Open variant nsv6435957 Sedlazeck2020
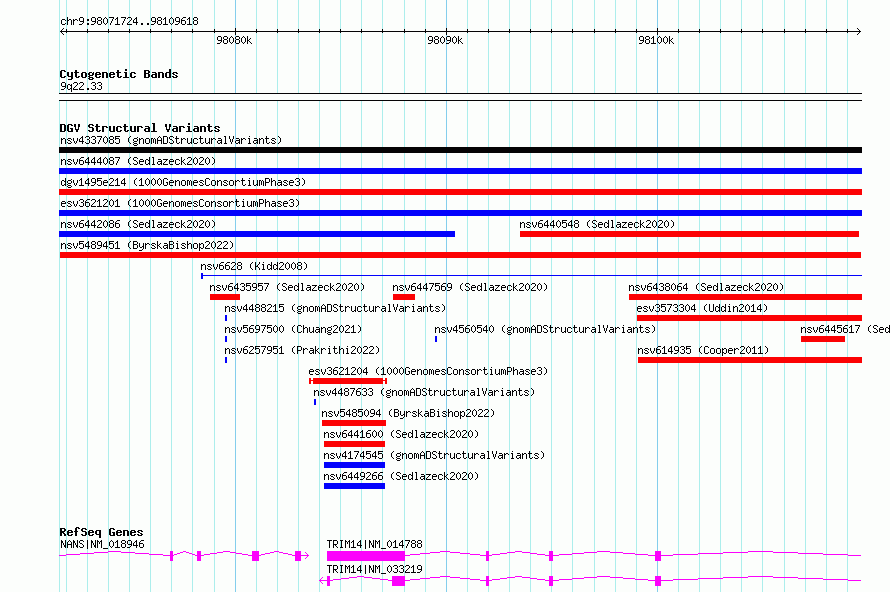Image resolution: width=890 pixels, height=592 pixels. tap(287, 287)
